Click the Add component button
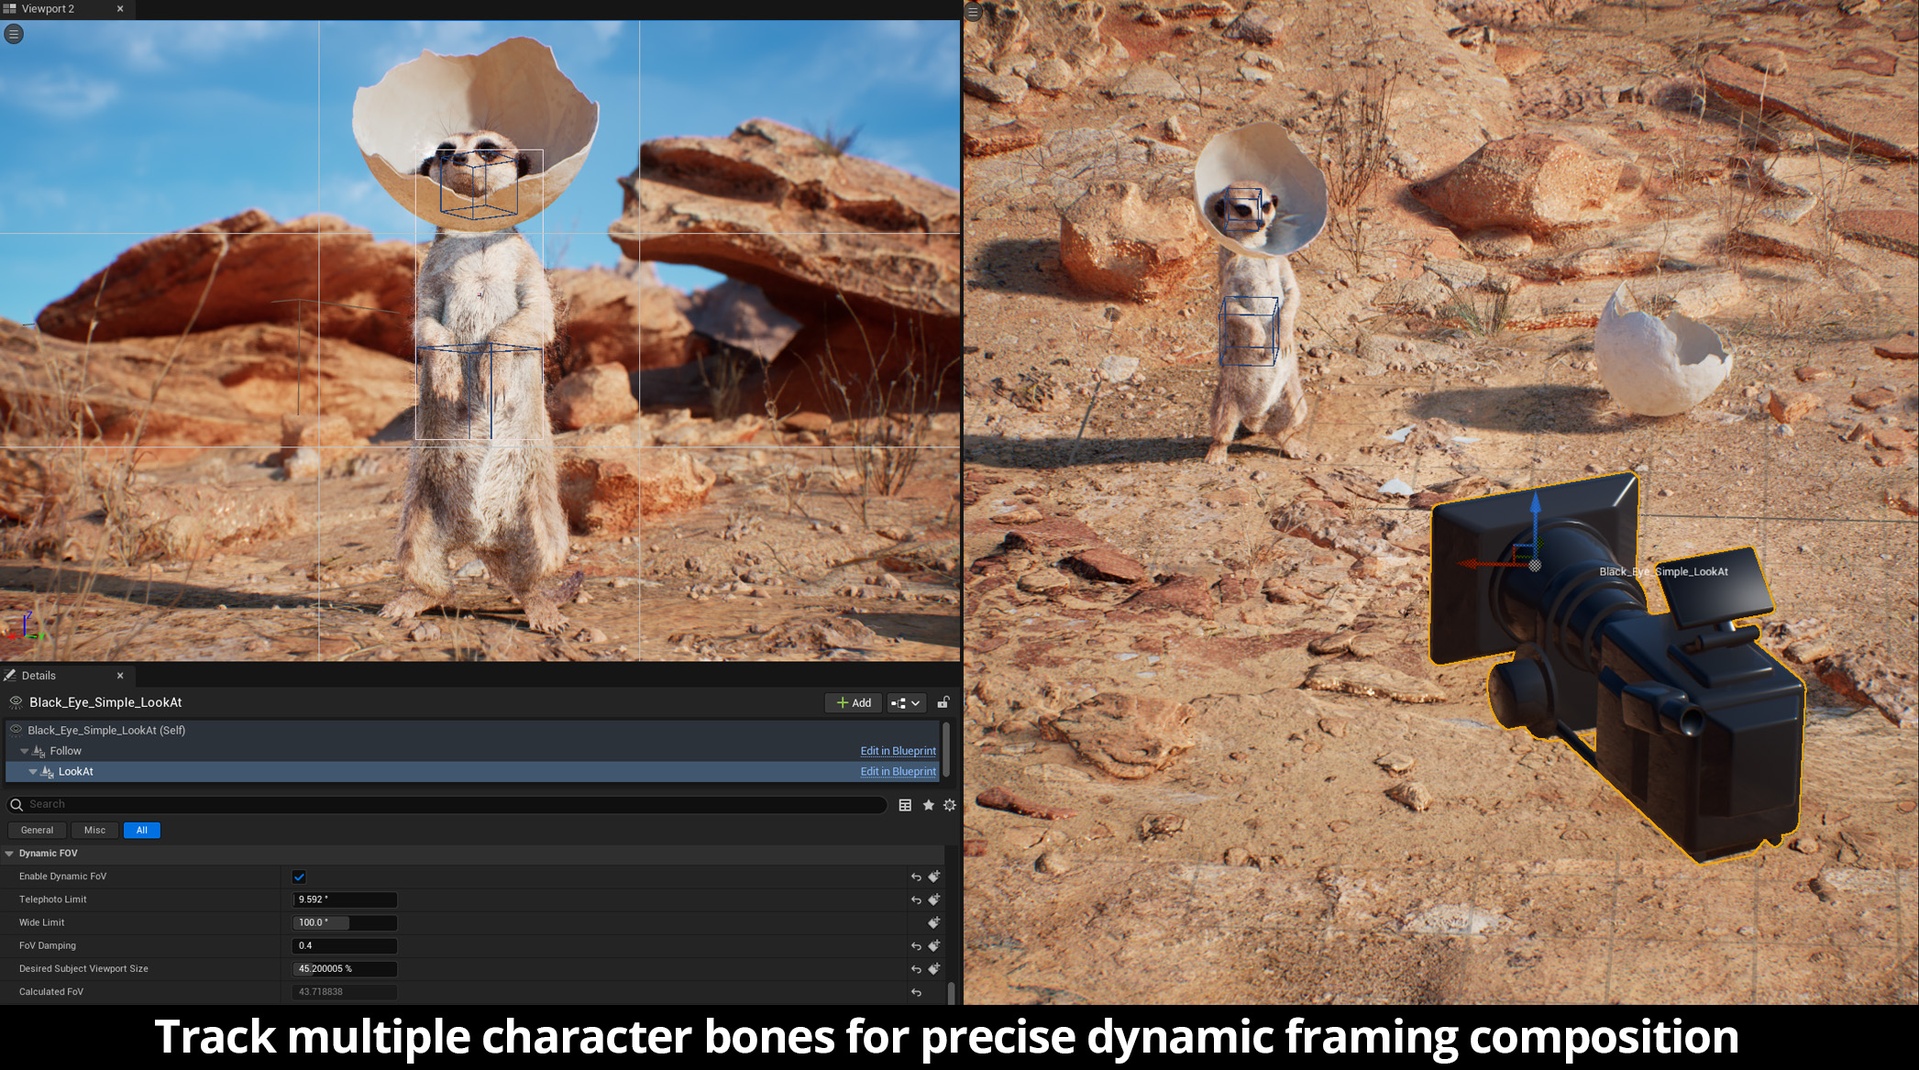The image size is (1919, 1070). click(x=853, y=703)
